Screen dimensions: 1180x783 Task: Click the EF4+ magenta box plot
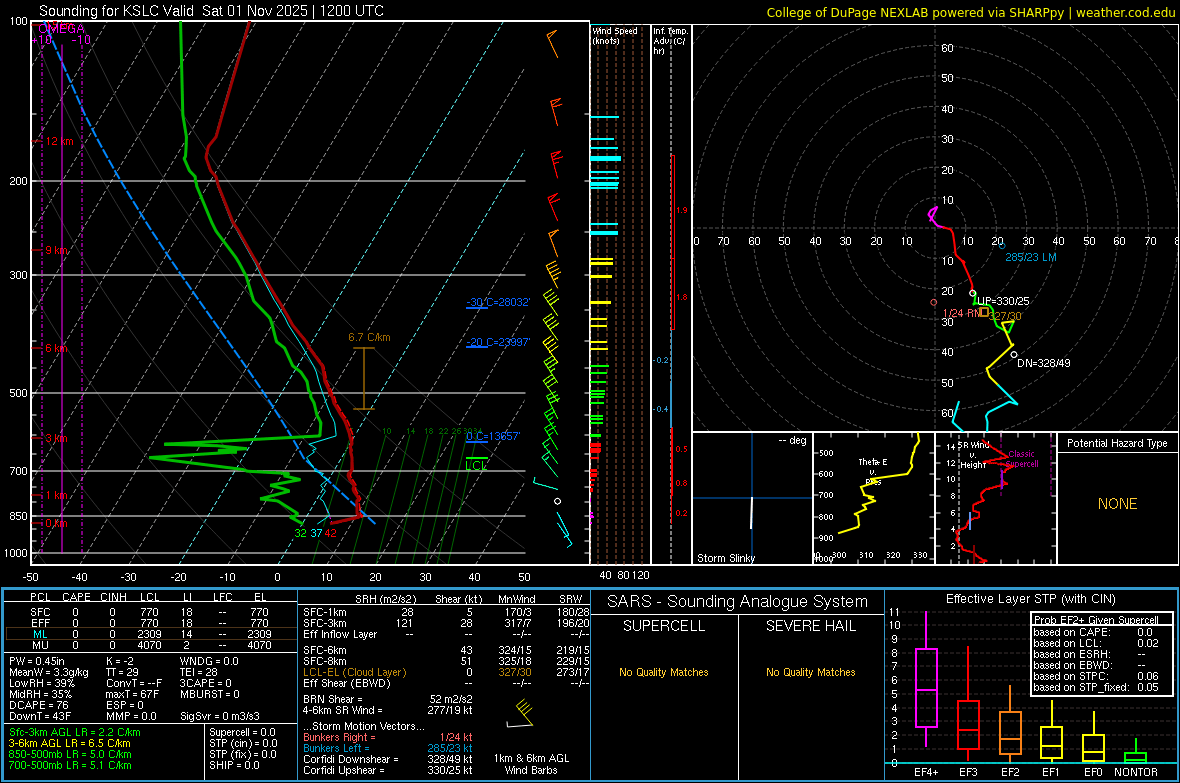pos(926,678)
